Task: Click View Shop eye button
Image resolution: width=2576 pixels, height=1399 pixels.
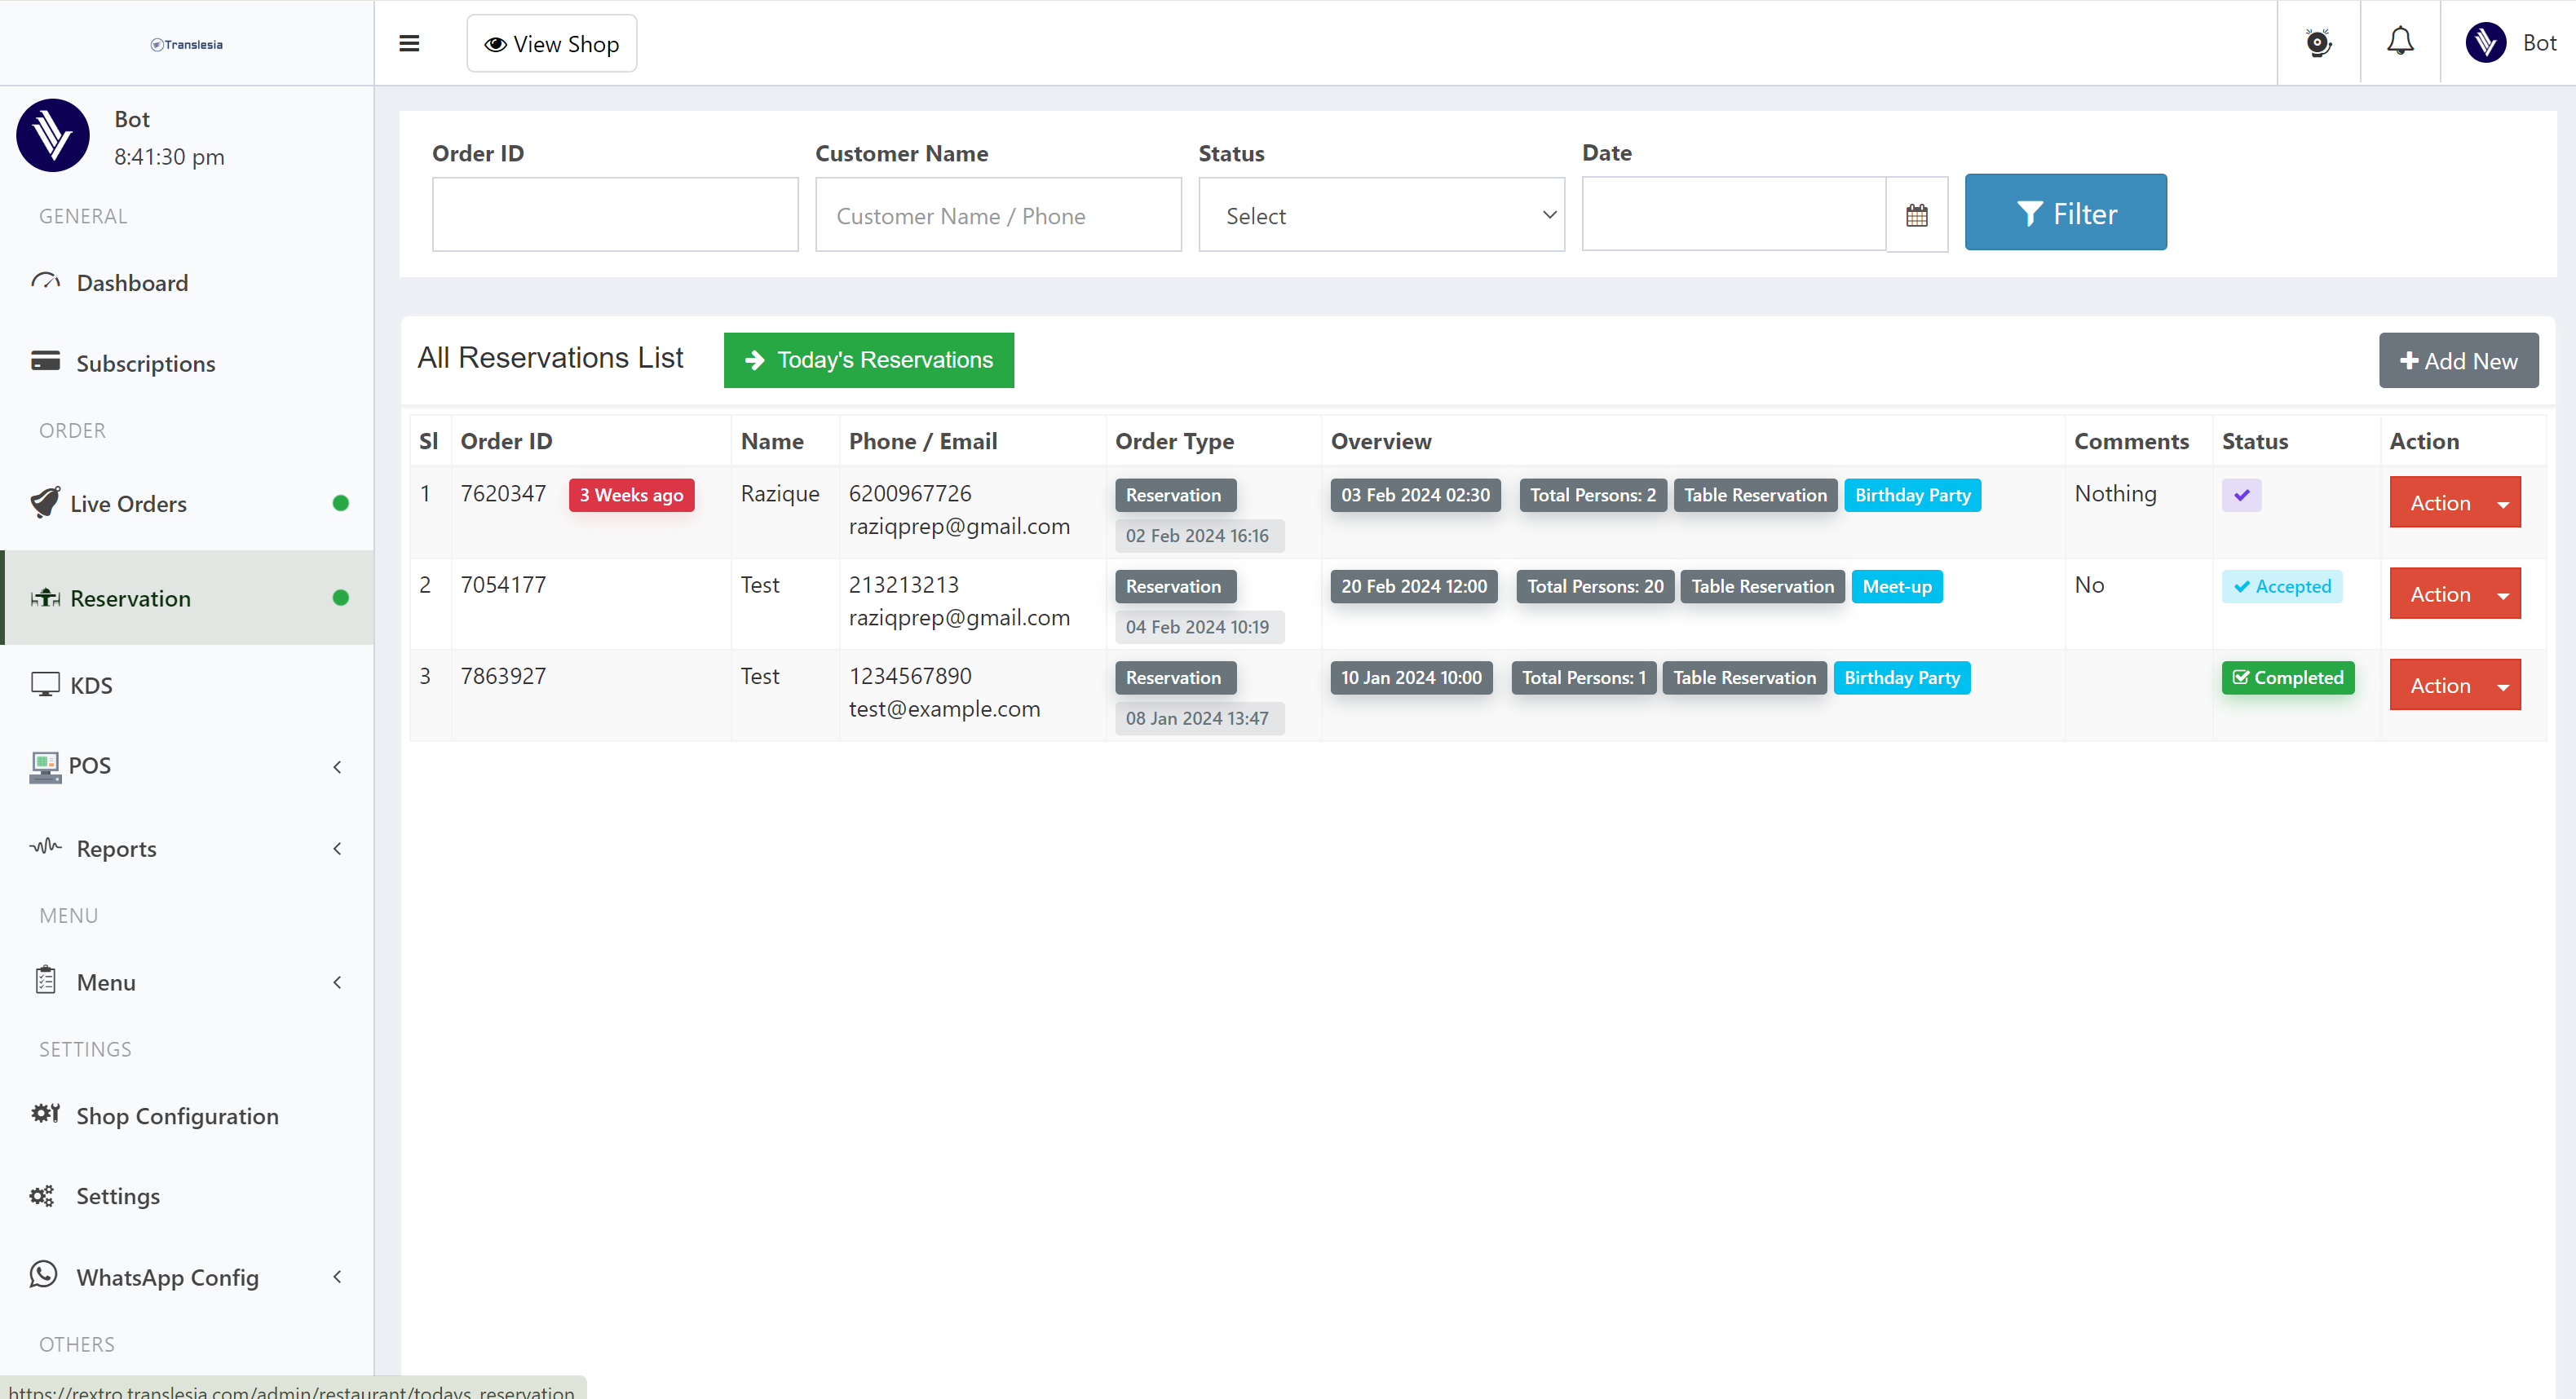Action: (x=552, y=44)
